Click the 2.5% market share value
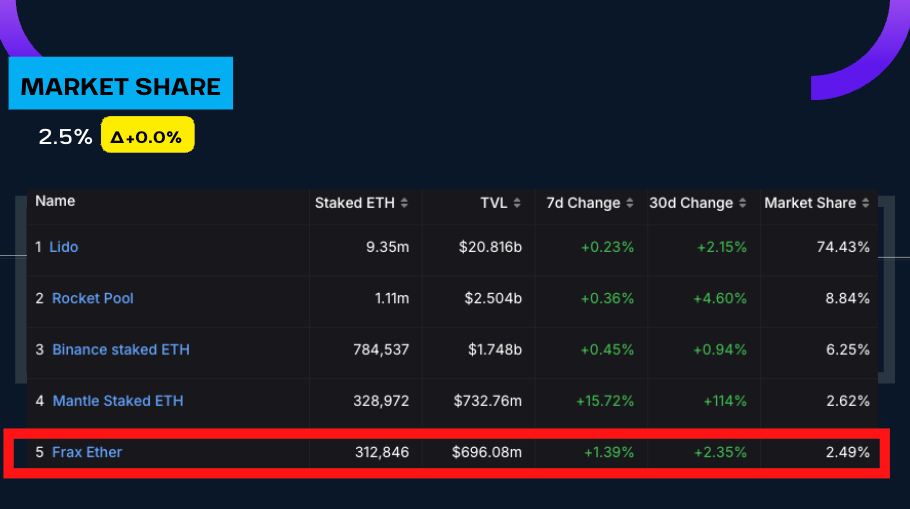910x509 pixels. tap(65, 137)
